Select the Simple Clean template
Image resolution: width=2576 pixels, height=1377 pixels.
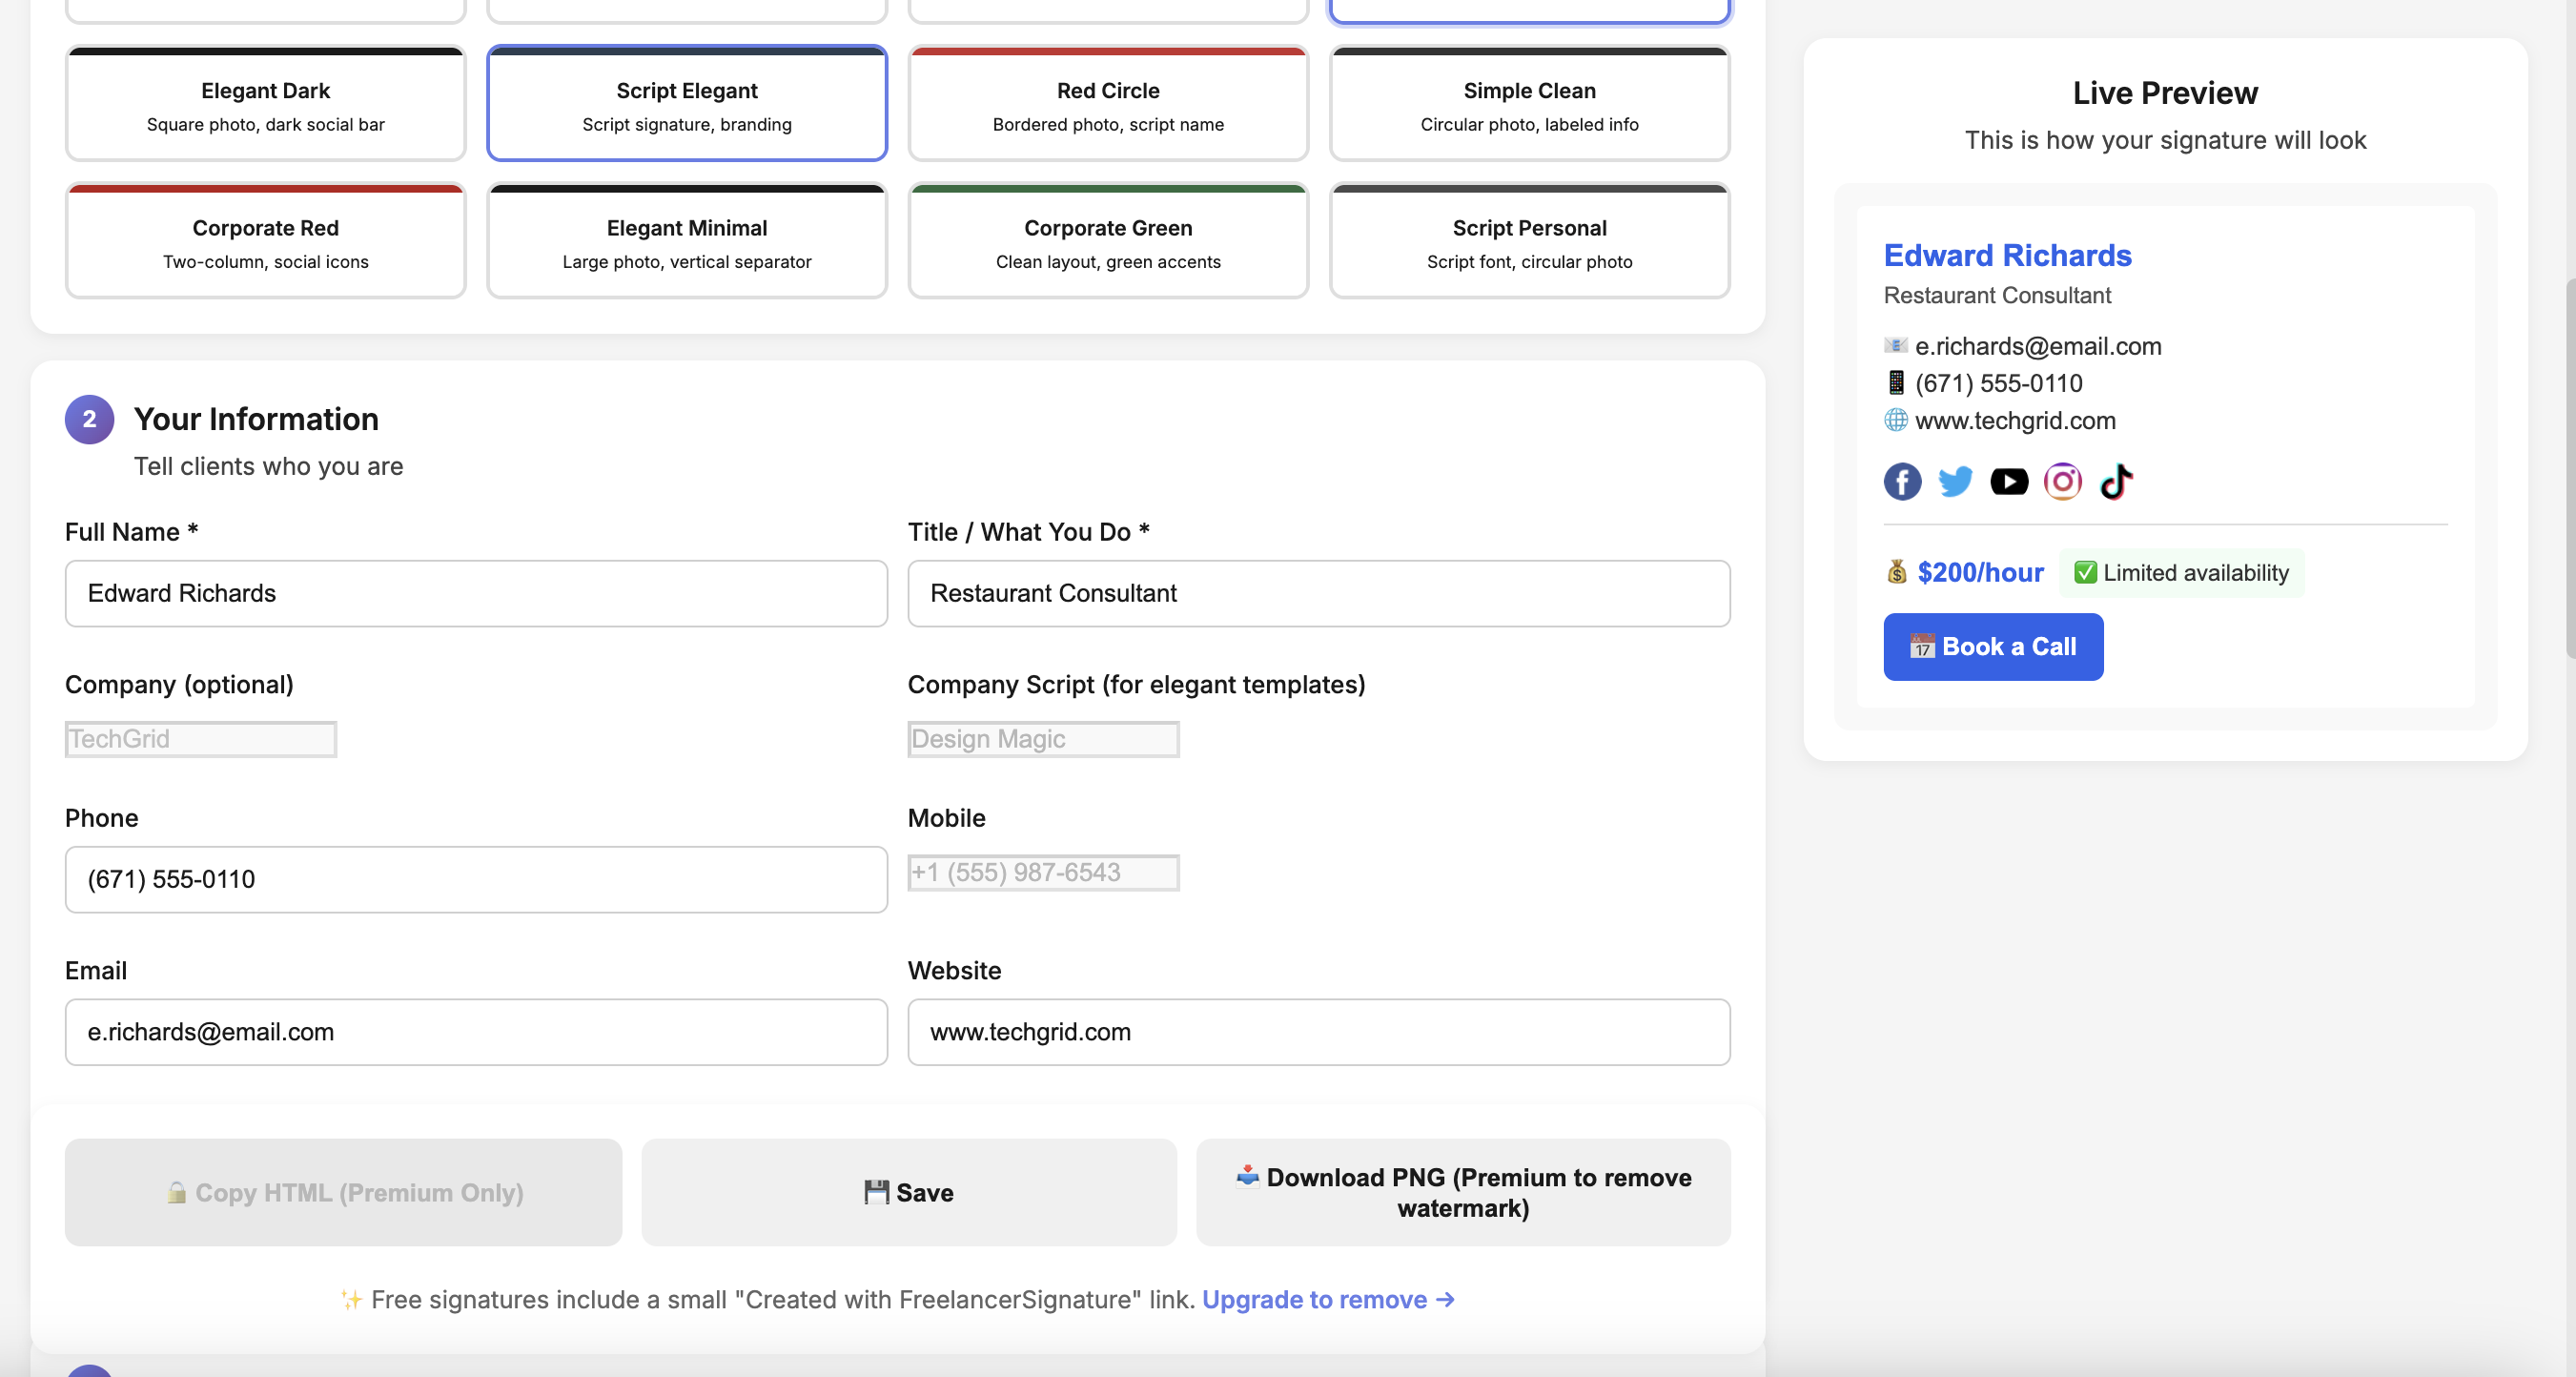1528,103
